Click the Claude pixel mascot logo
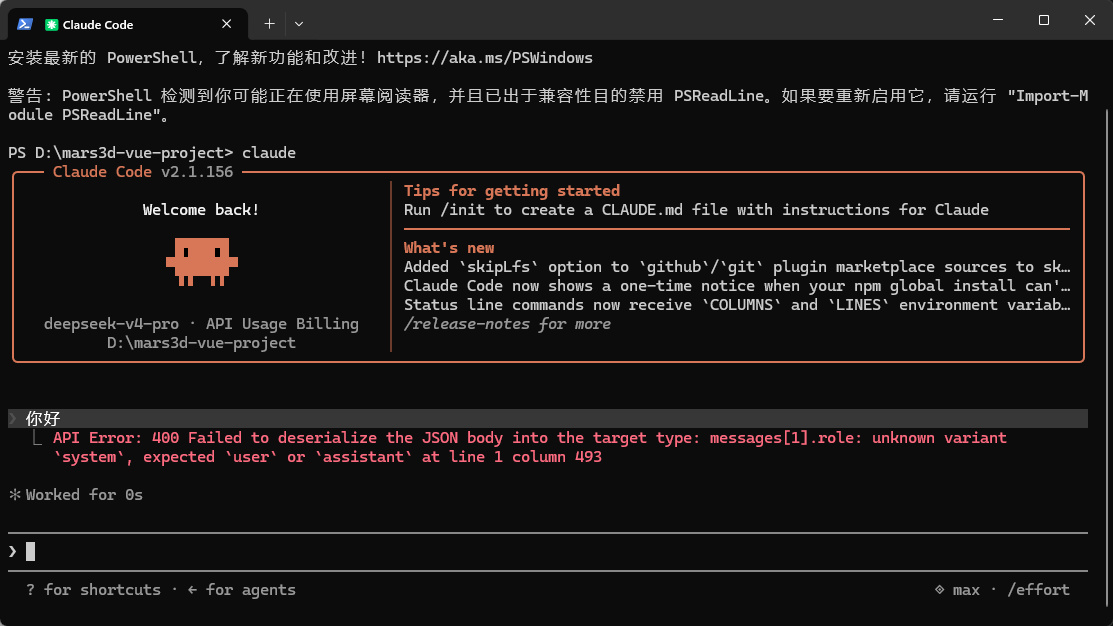The height and width of the screenshot is (626, 1113). coord(202,262)
